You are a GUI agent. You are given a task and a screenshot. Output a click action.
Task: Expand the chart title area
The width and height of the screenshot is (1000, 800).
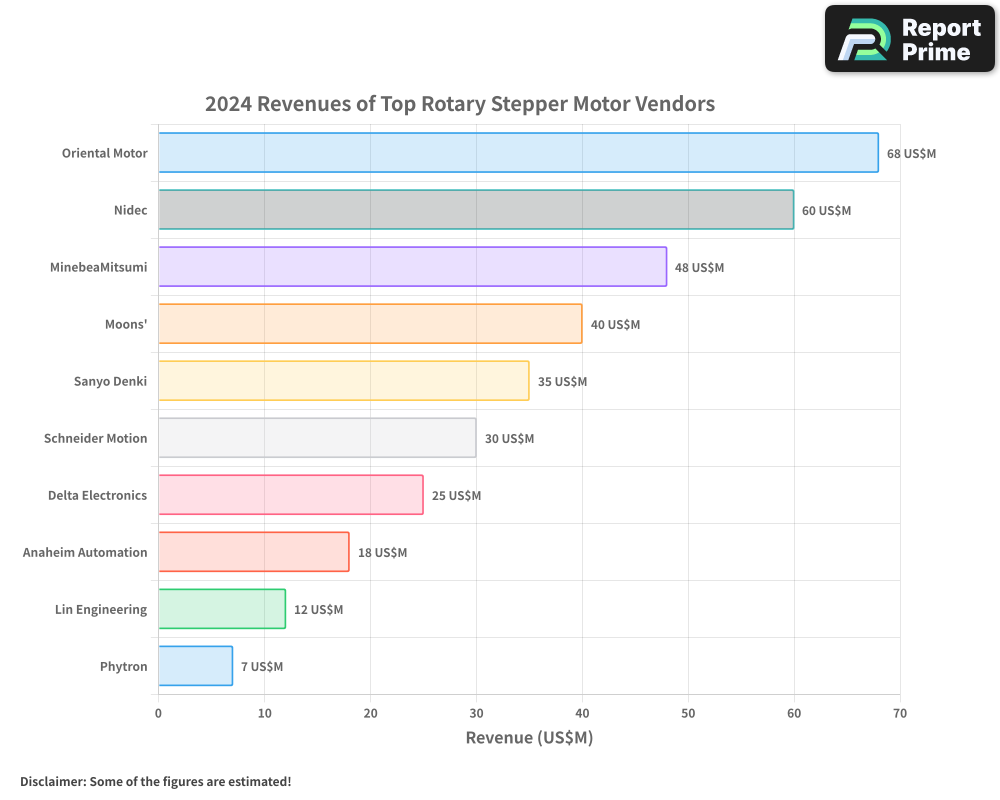tap(460, 104)
